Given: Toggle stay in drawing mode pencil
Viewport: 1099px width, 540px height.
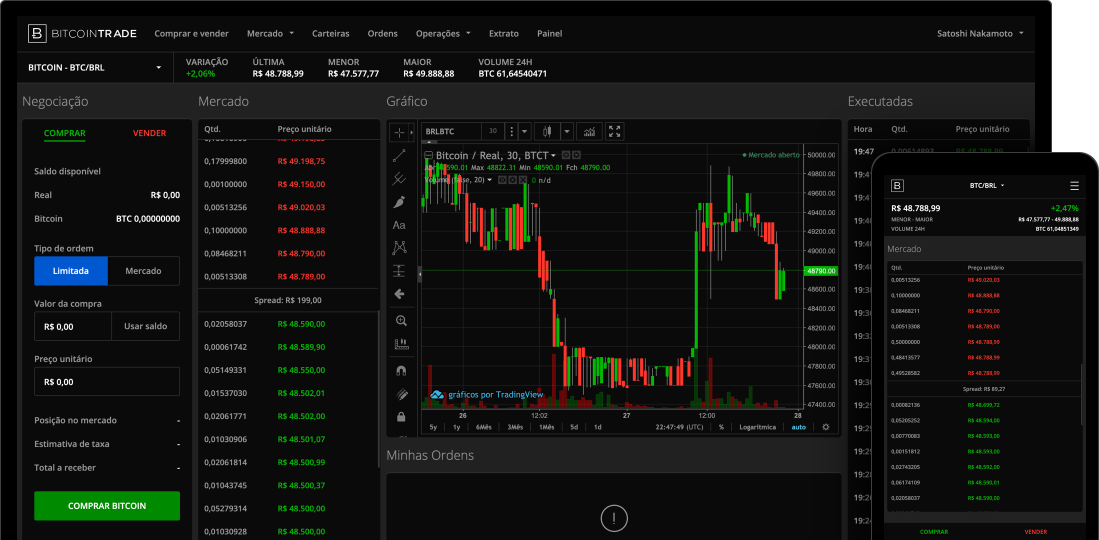Looking at the screenshot, I should pyautogui.click(x=401, y=393).
